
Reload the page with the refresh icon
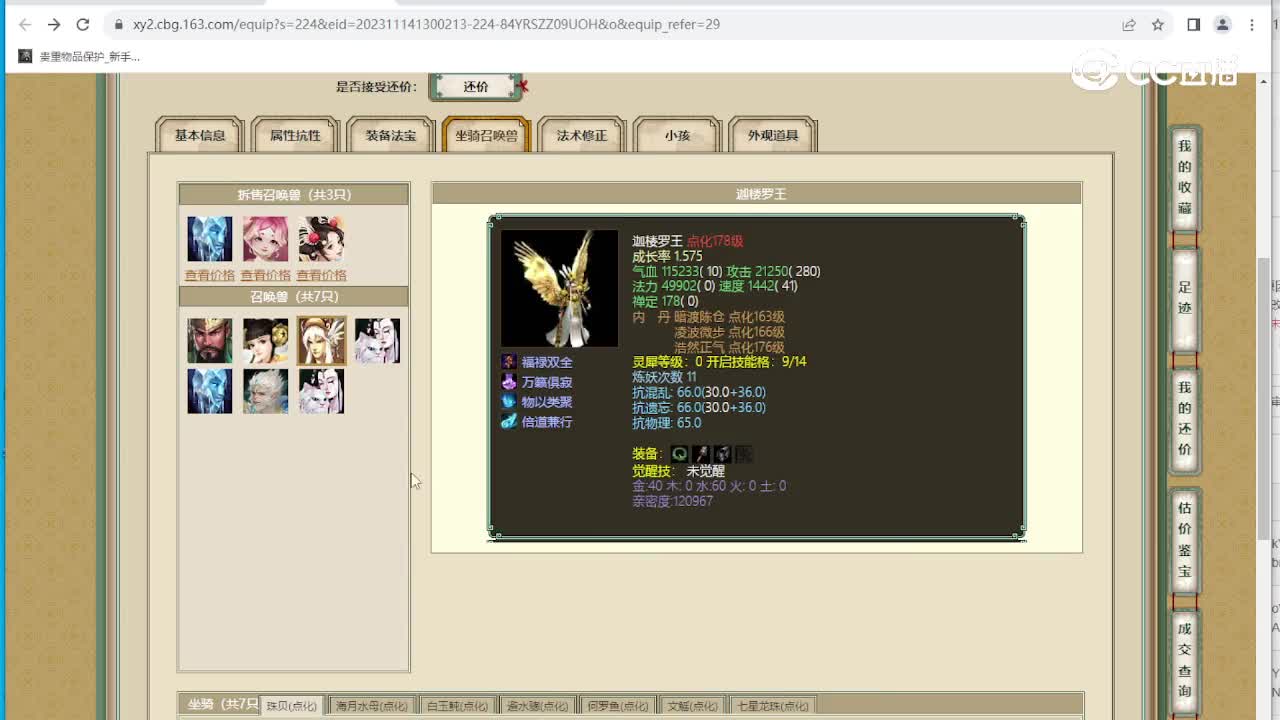(x=83, y=24)
